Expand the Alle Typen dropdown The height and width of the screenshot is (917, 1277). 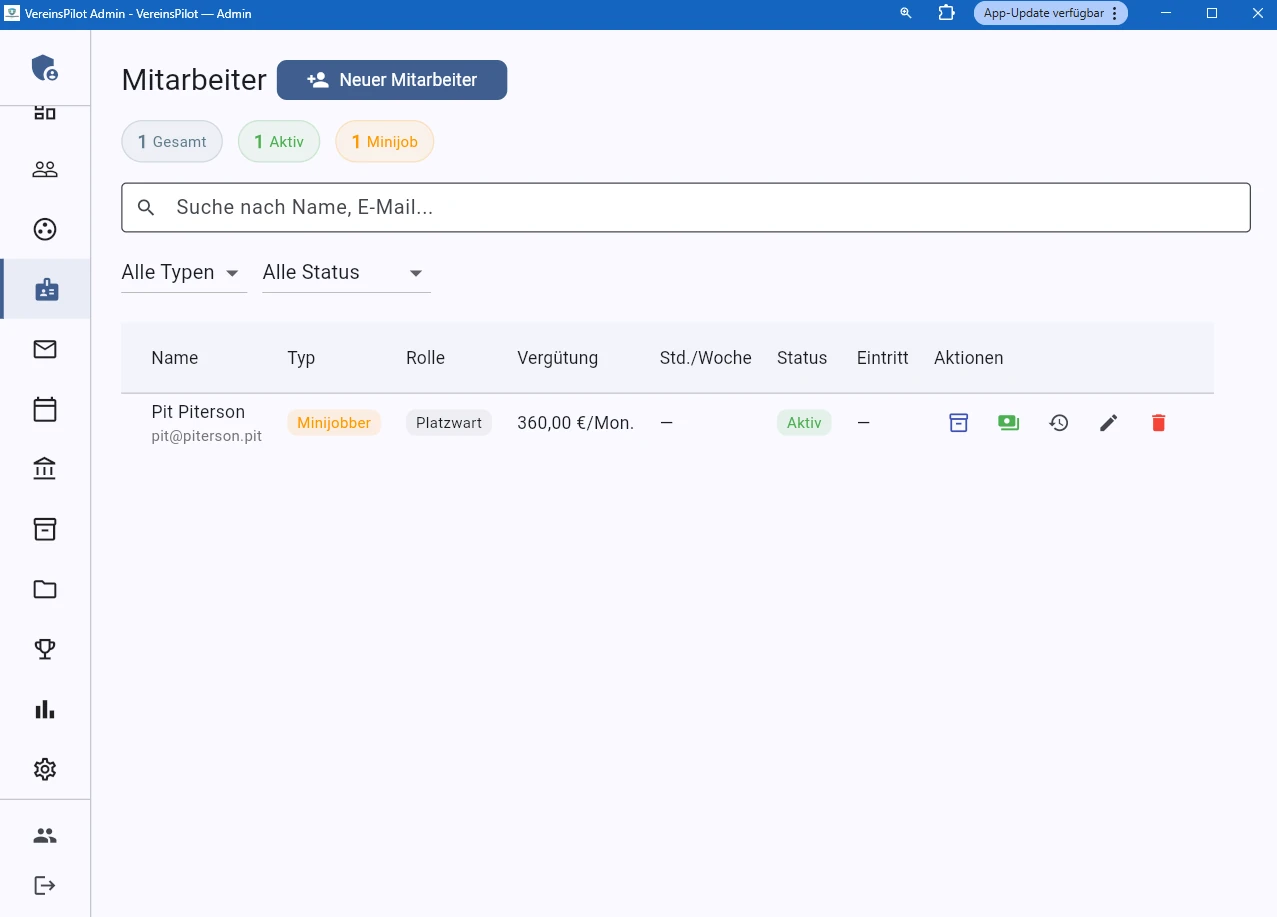pos(183,273)
